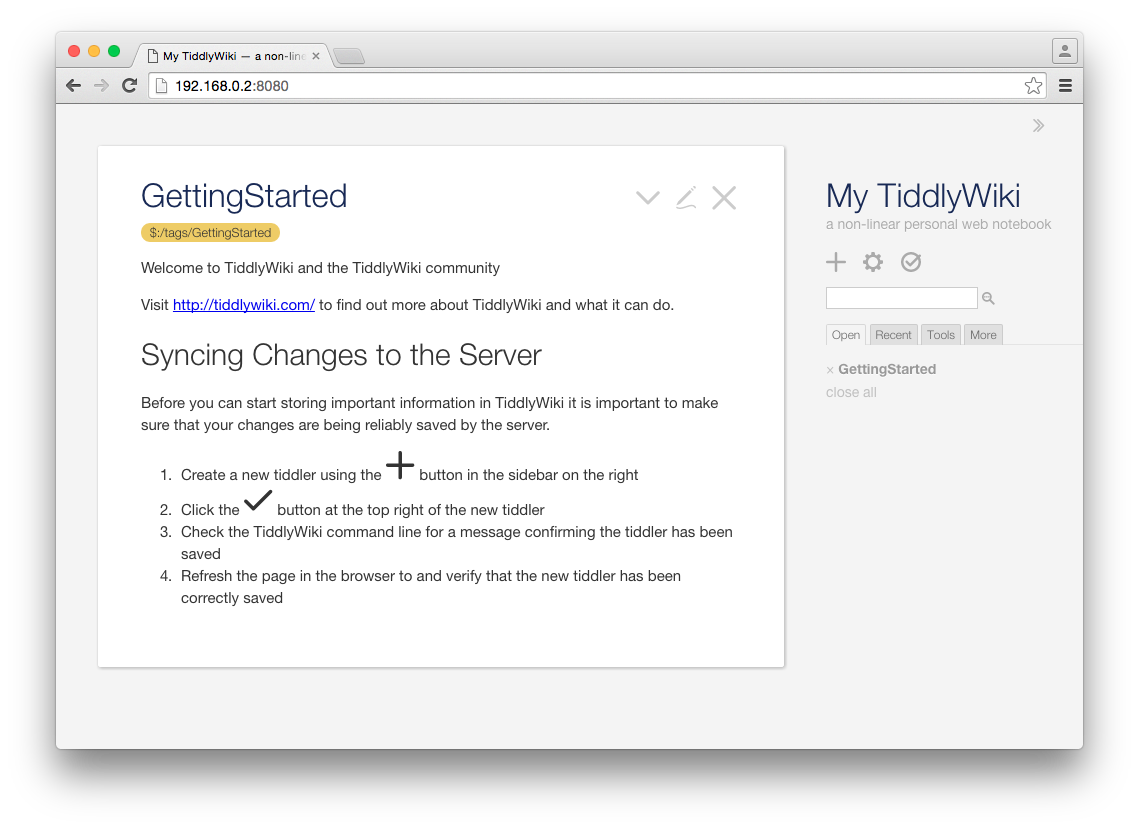Click the sidebar search magnifier icon
Viewport: 1139px width, 829px height.
point(988,298)
